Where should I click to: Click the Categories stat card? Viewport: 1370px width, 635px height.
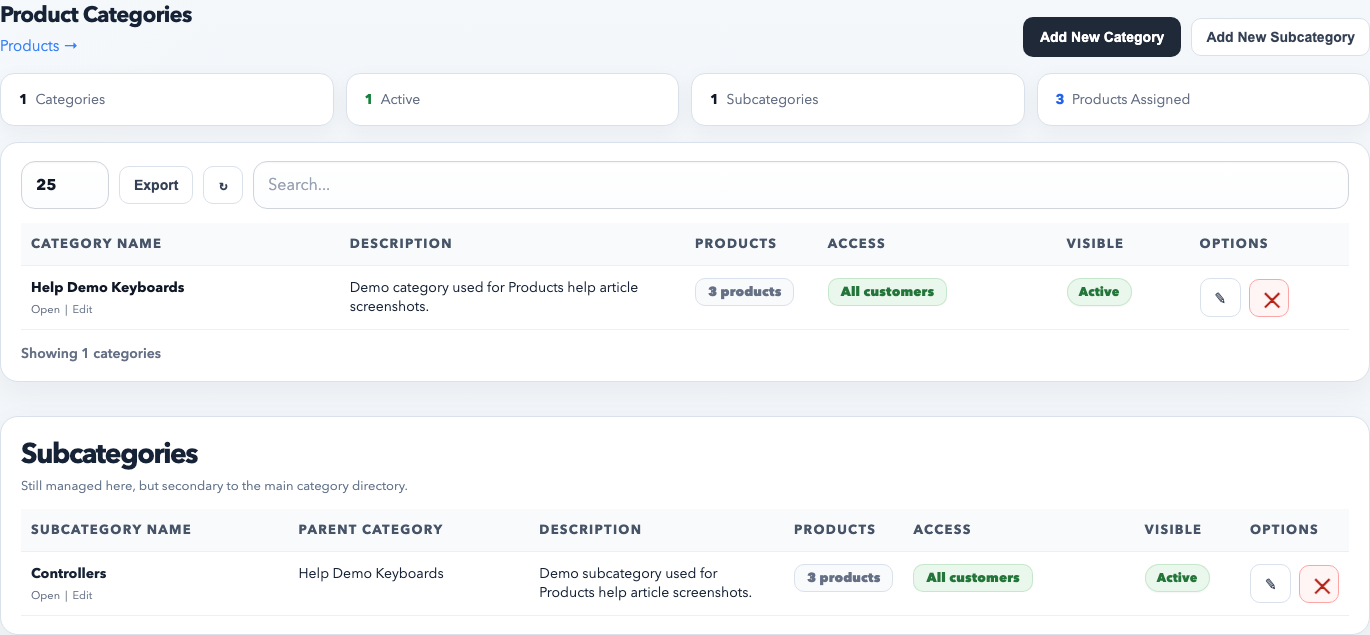point(167,99)
